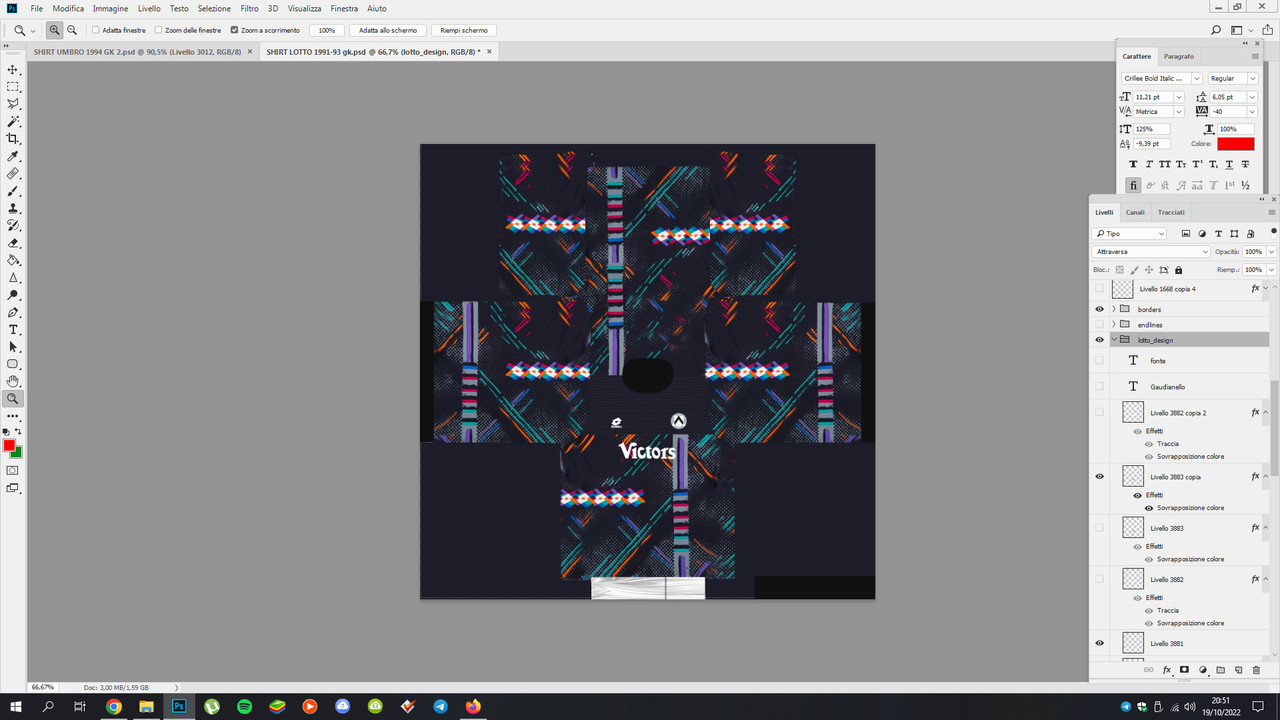Select the Pen tool
This screenshot has height=720, width=1280.
13,312
